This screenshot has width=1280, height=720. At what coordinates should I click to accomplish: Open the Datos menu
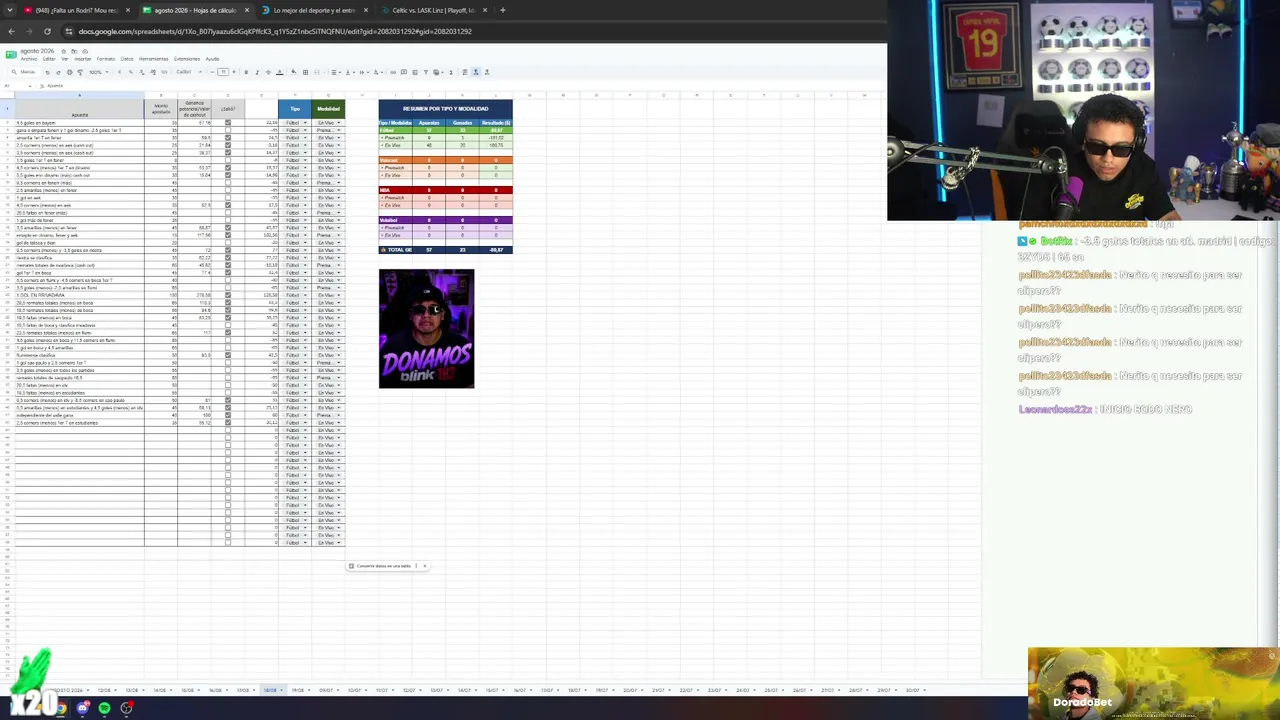pyautogui.click(x=127, y=59)
